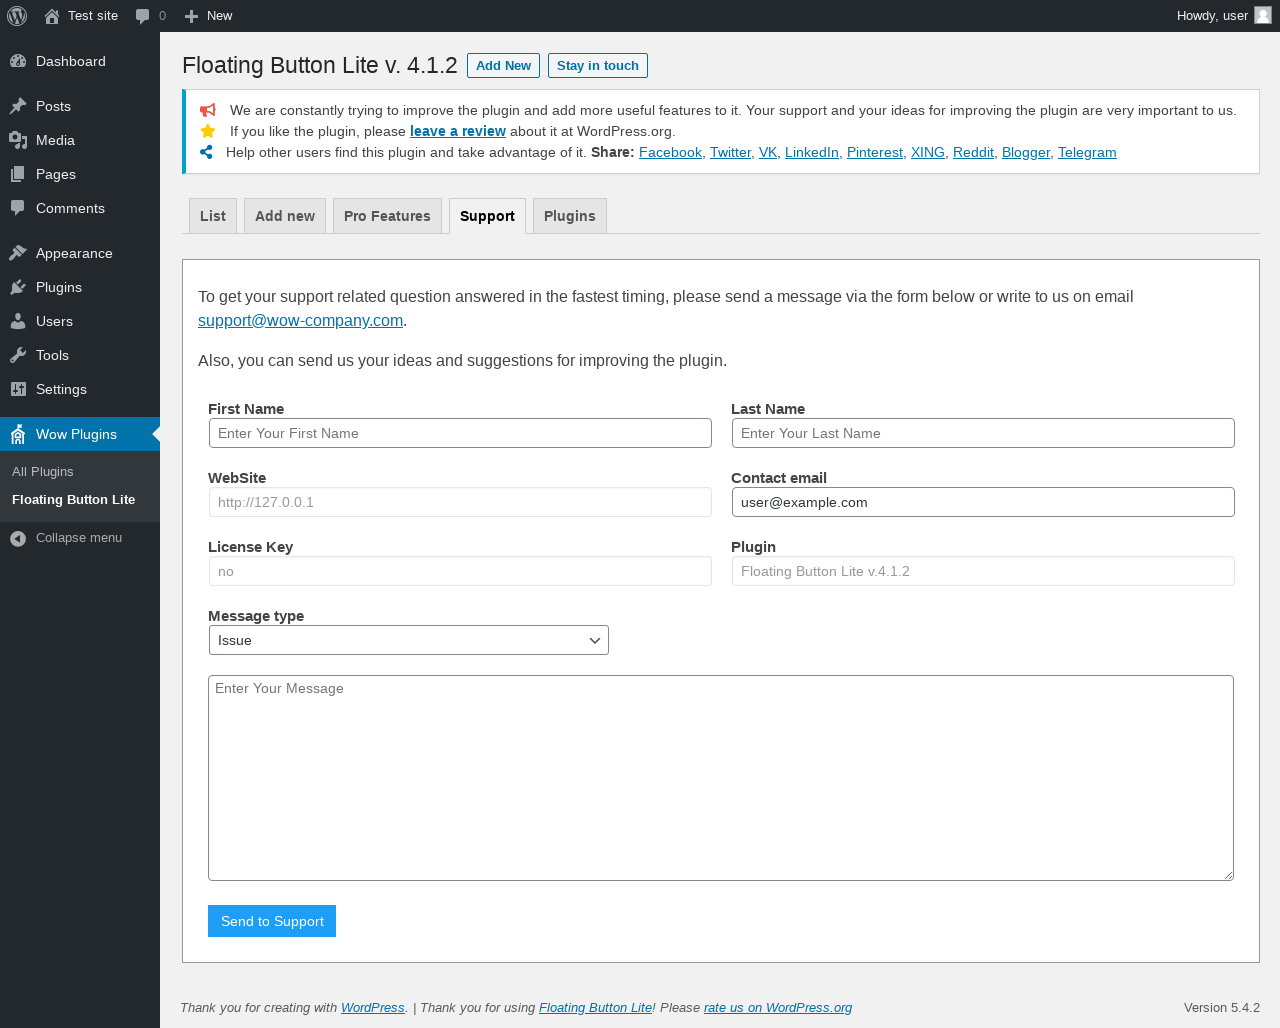The width and height of the screenshot is (1280, 1028).
Task: Click the Dashboard gauge icon in sidebar
Action: [x=18, y=61]
